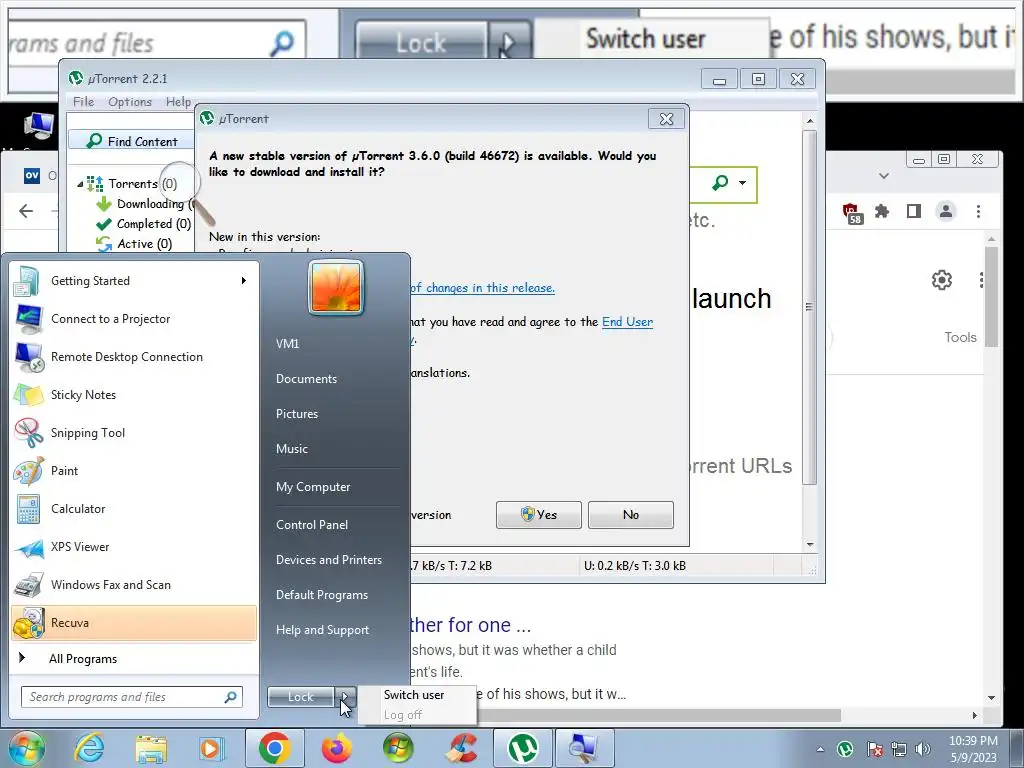Open VM1 user folder
The image size is (1024, 768).
pos(287,344)
